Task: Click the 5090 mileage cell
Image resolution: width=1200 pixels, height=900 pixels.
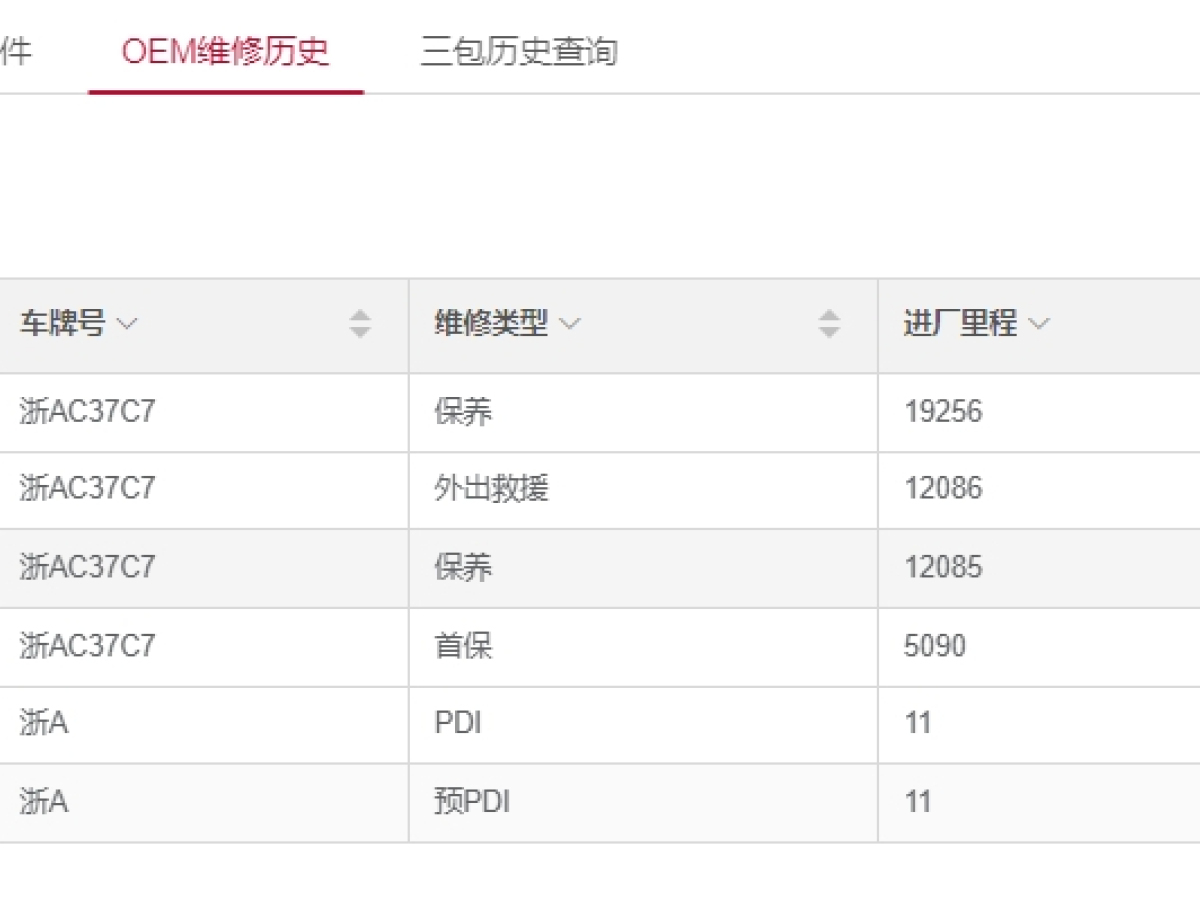Action: (x=935, y=646)
